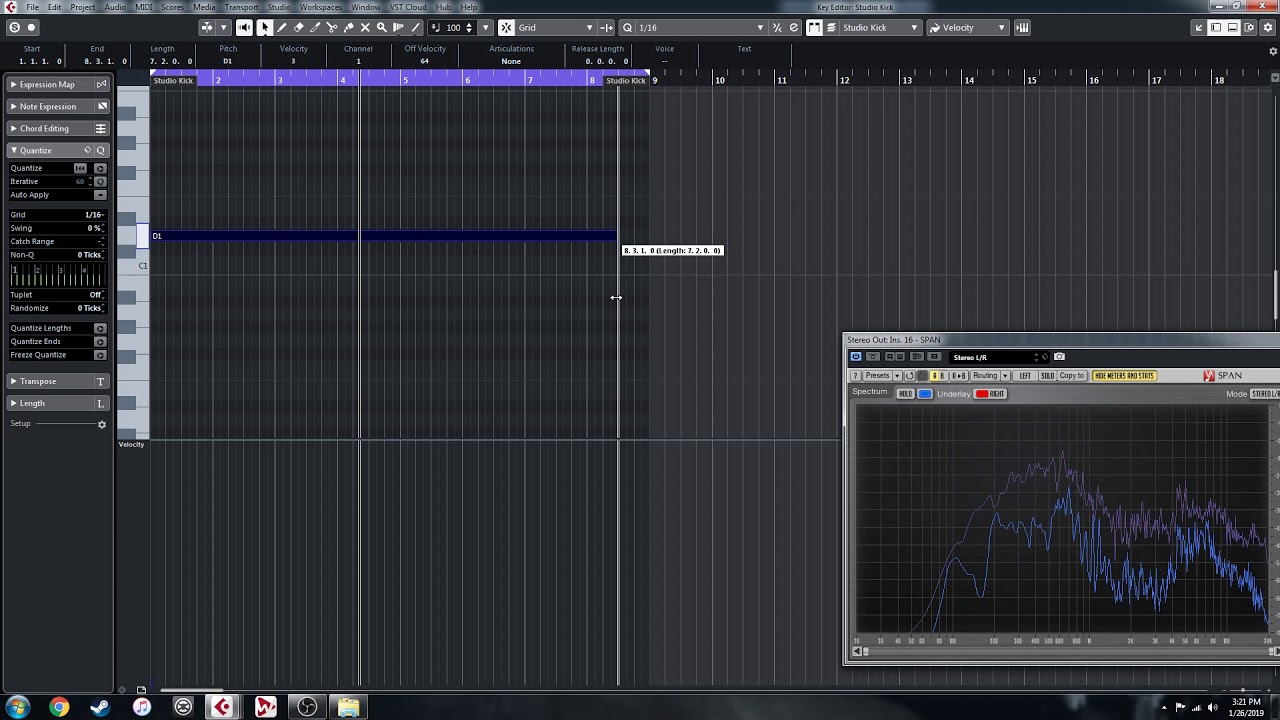Image resolution: width=1280 pixels, height=720 pixels.
Task: Click SPAN Hide Meters and Stats button
Action: click(x=1125, y=375)
